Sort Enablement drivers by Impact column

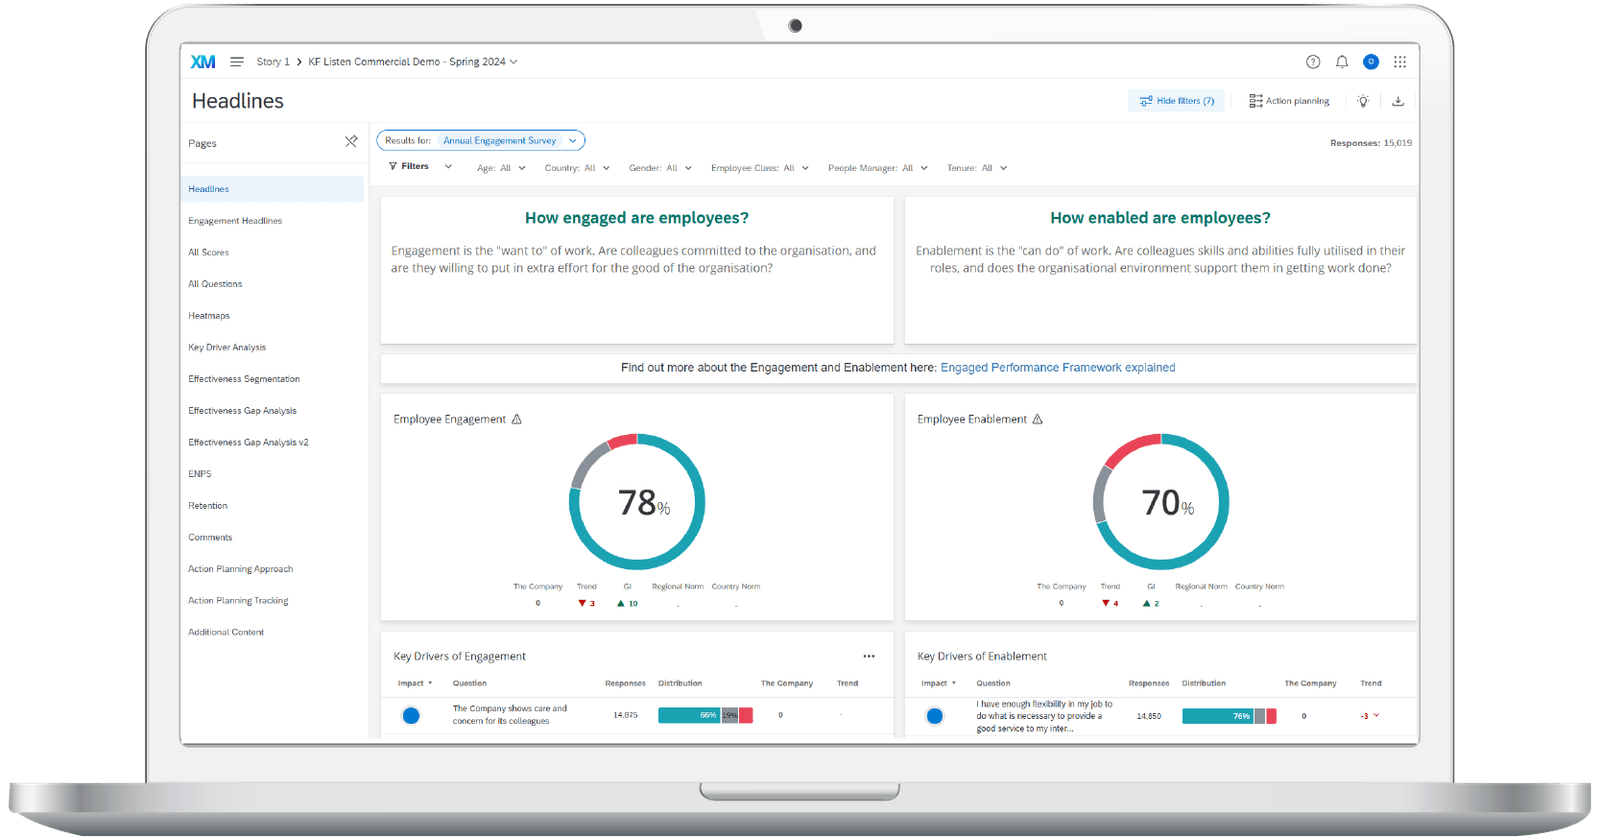coord(939,684)
